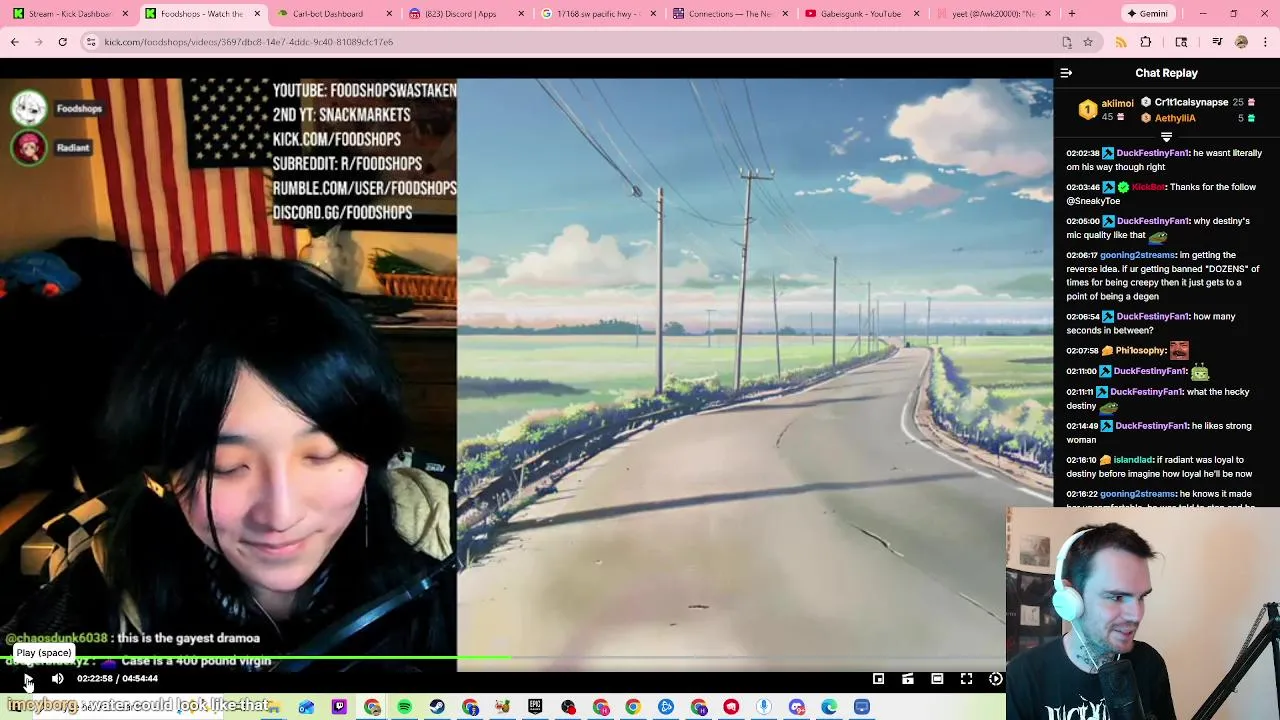Click the site info icon in address bar
1280x720 pixels.
point(91,42)
